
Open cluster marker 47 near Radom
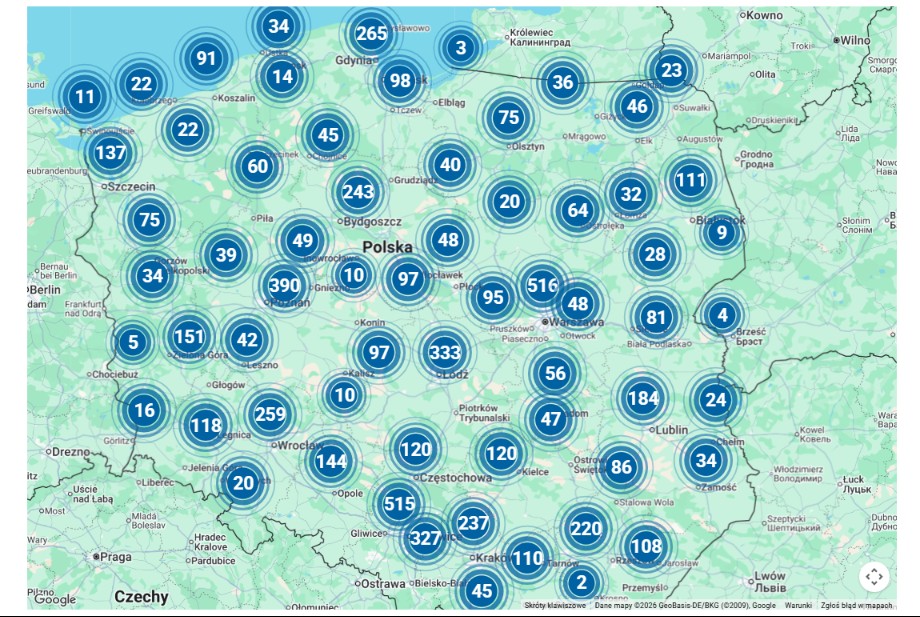550,419
